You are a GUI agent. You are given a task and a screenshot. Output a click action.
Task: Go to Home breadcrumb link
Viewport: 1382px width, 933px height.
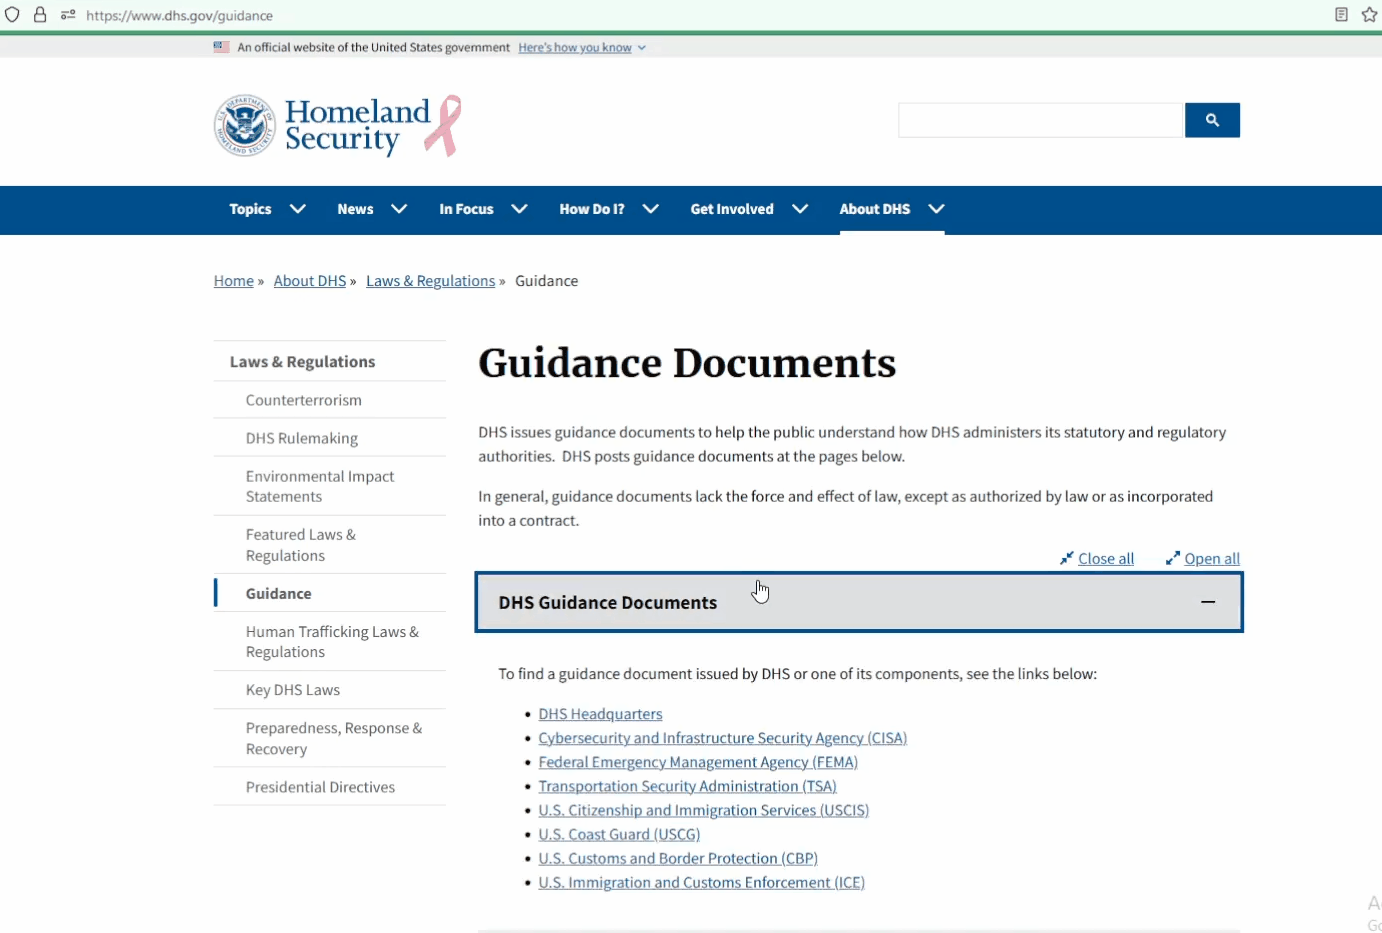(234, 281)
